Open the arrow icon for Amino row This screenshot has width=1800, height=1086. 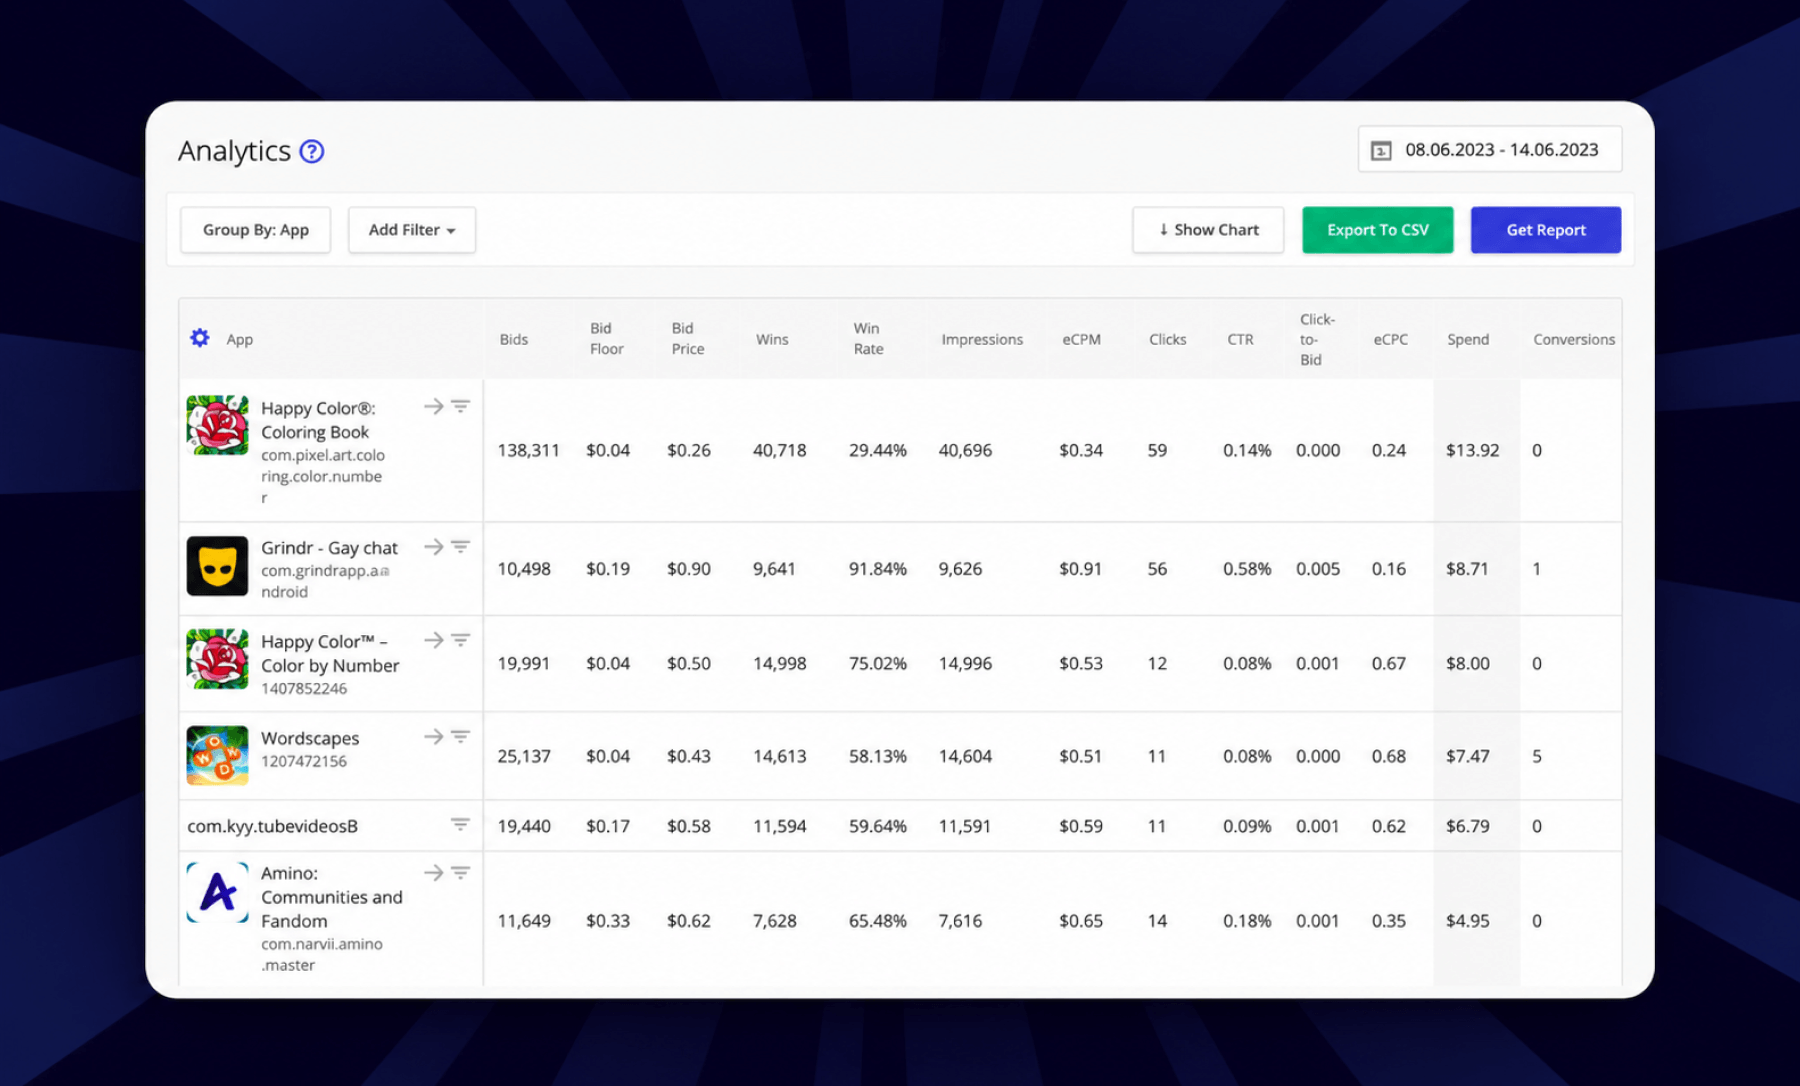click(433, 873)
